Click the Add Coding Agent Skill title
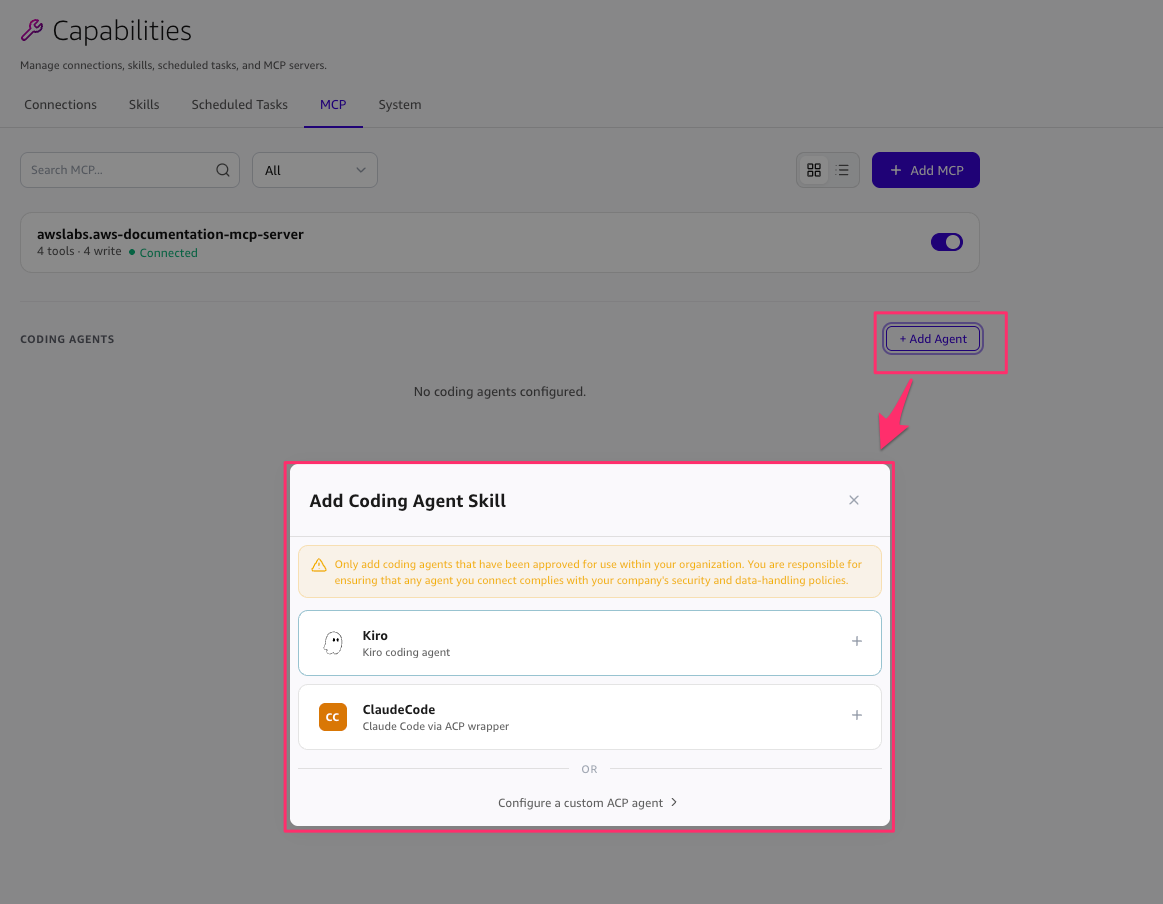1163x904 pixels. [407, 501]
